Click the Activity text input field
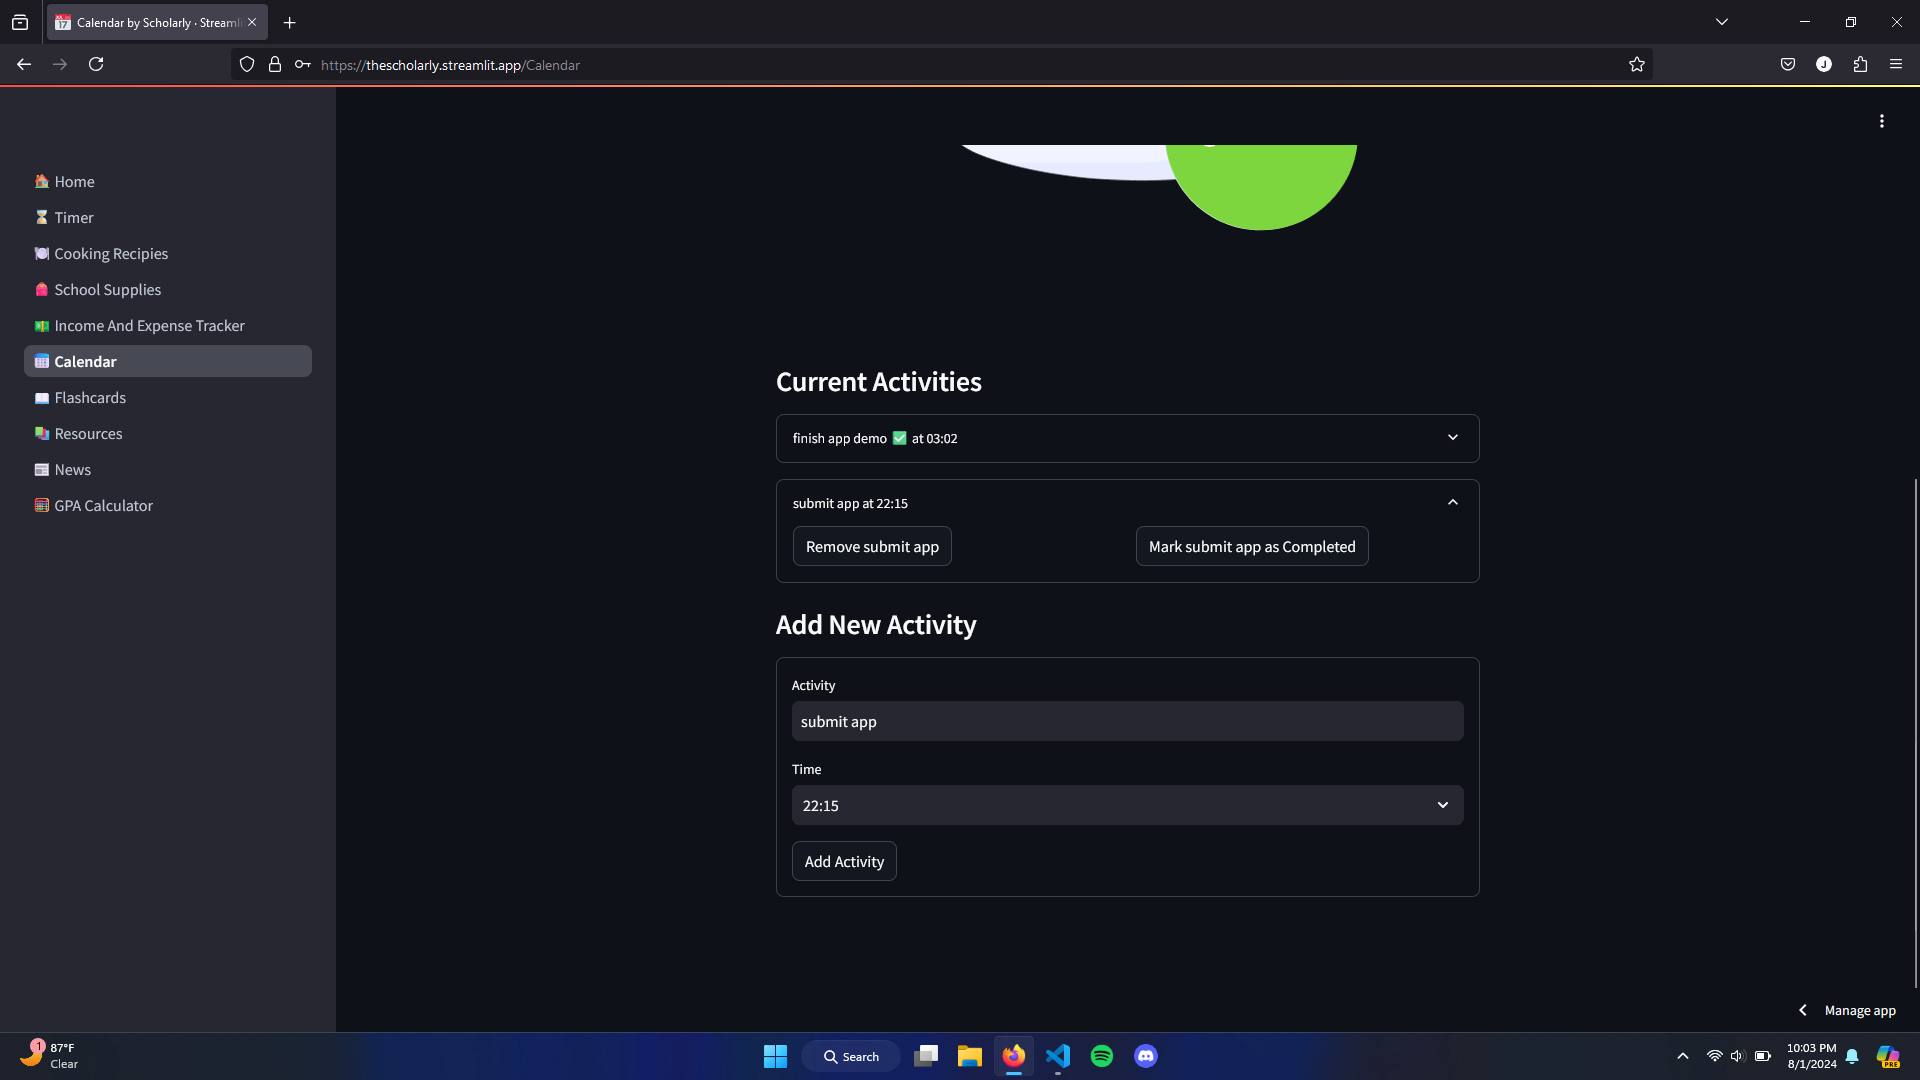 coord(1127,721)
